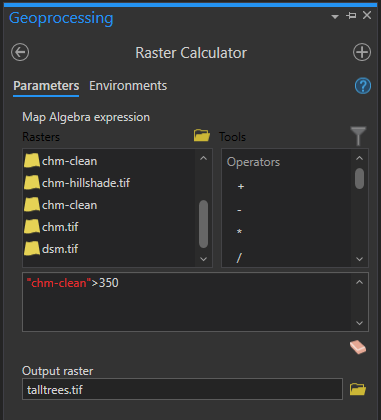
Task: Clear the expression with the eraser icon
Action: pyautogui.click(x=358, y=347)
